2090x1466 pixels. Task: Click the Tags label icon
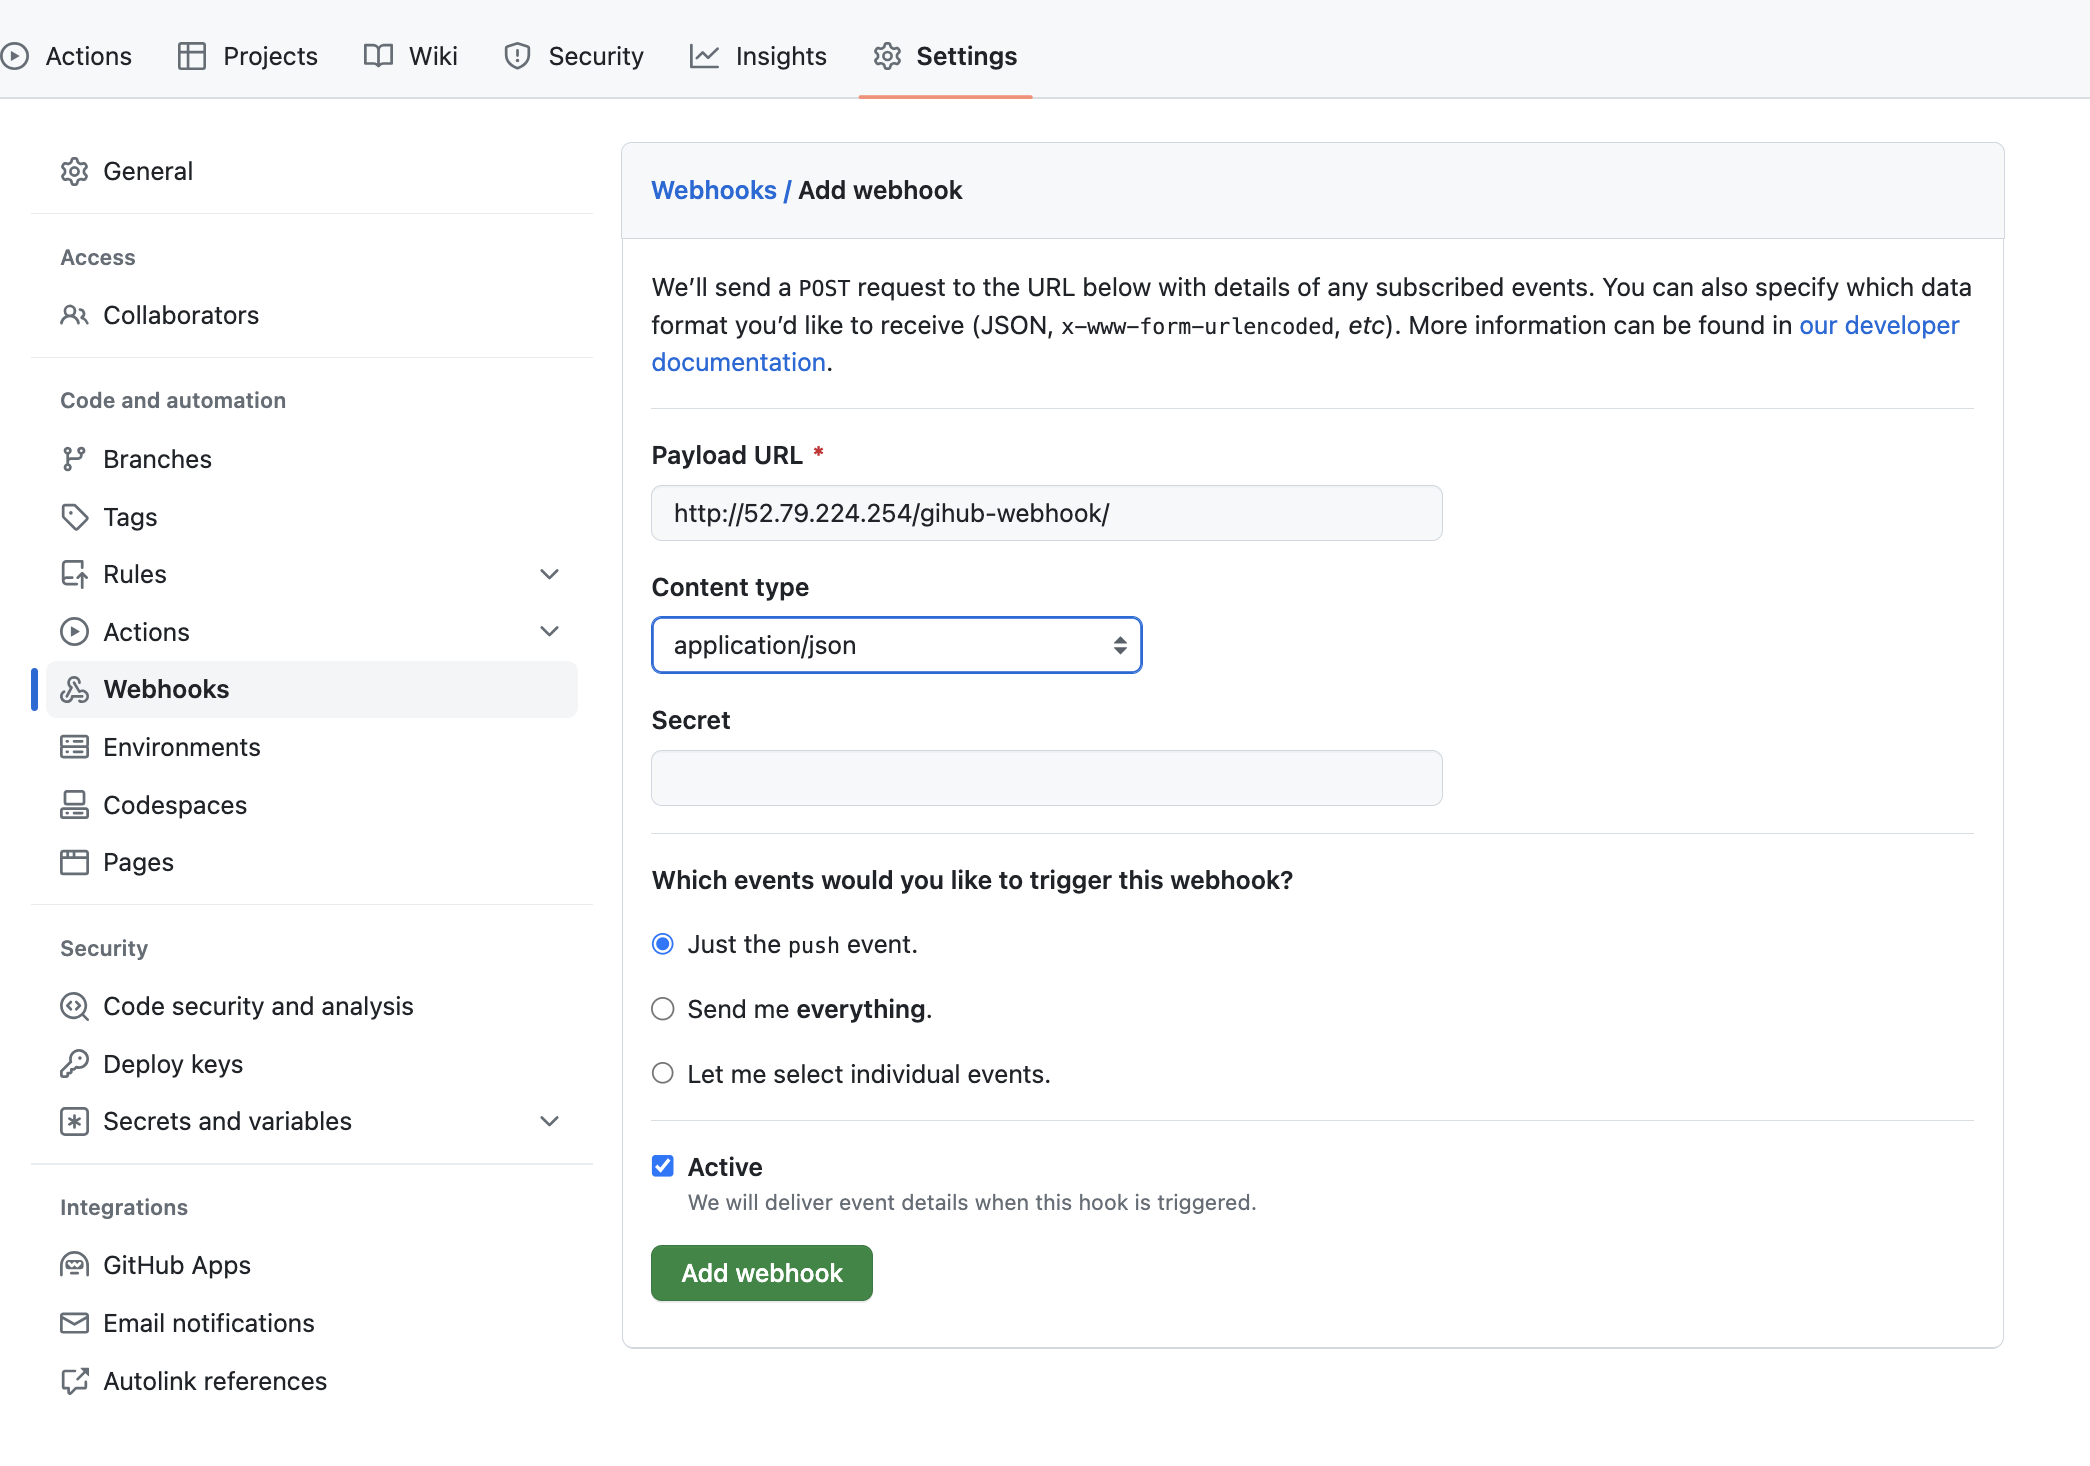click(74, 517)
